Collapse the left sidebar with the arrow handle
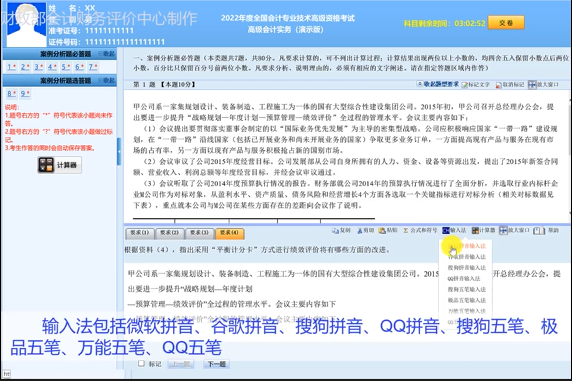 tap(119, 151)
